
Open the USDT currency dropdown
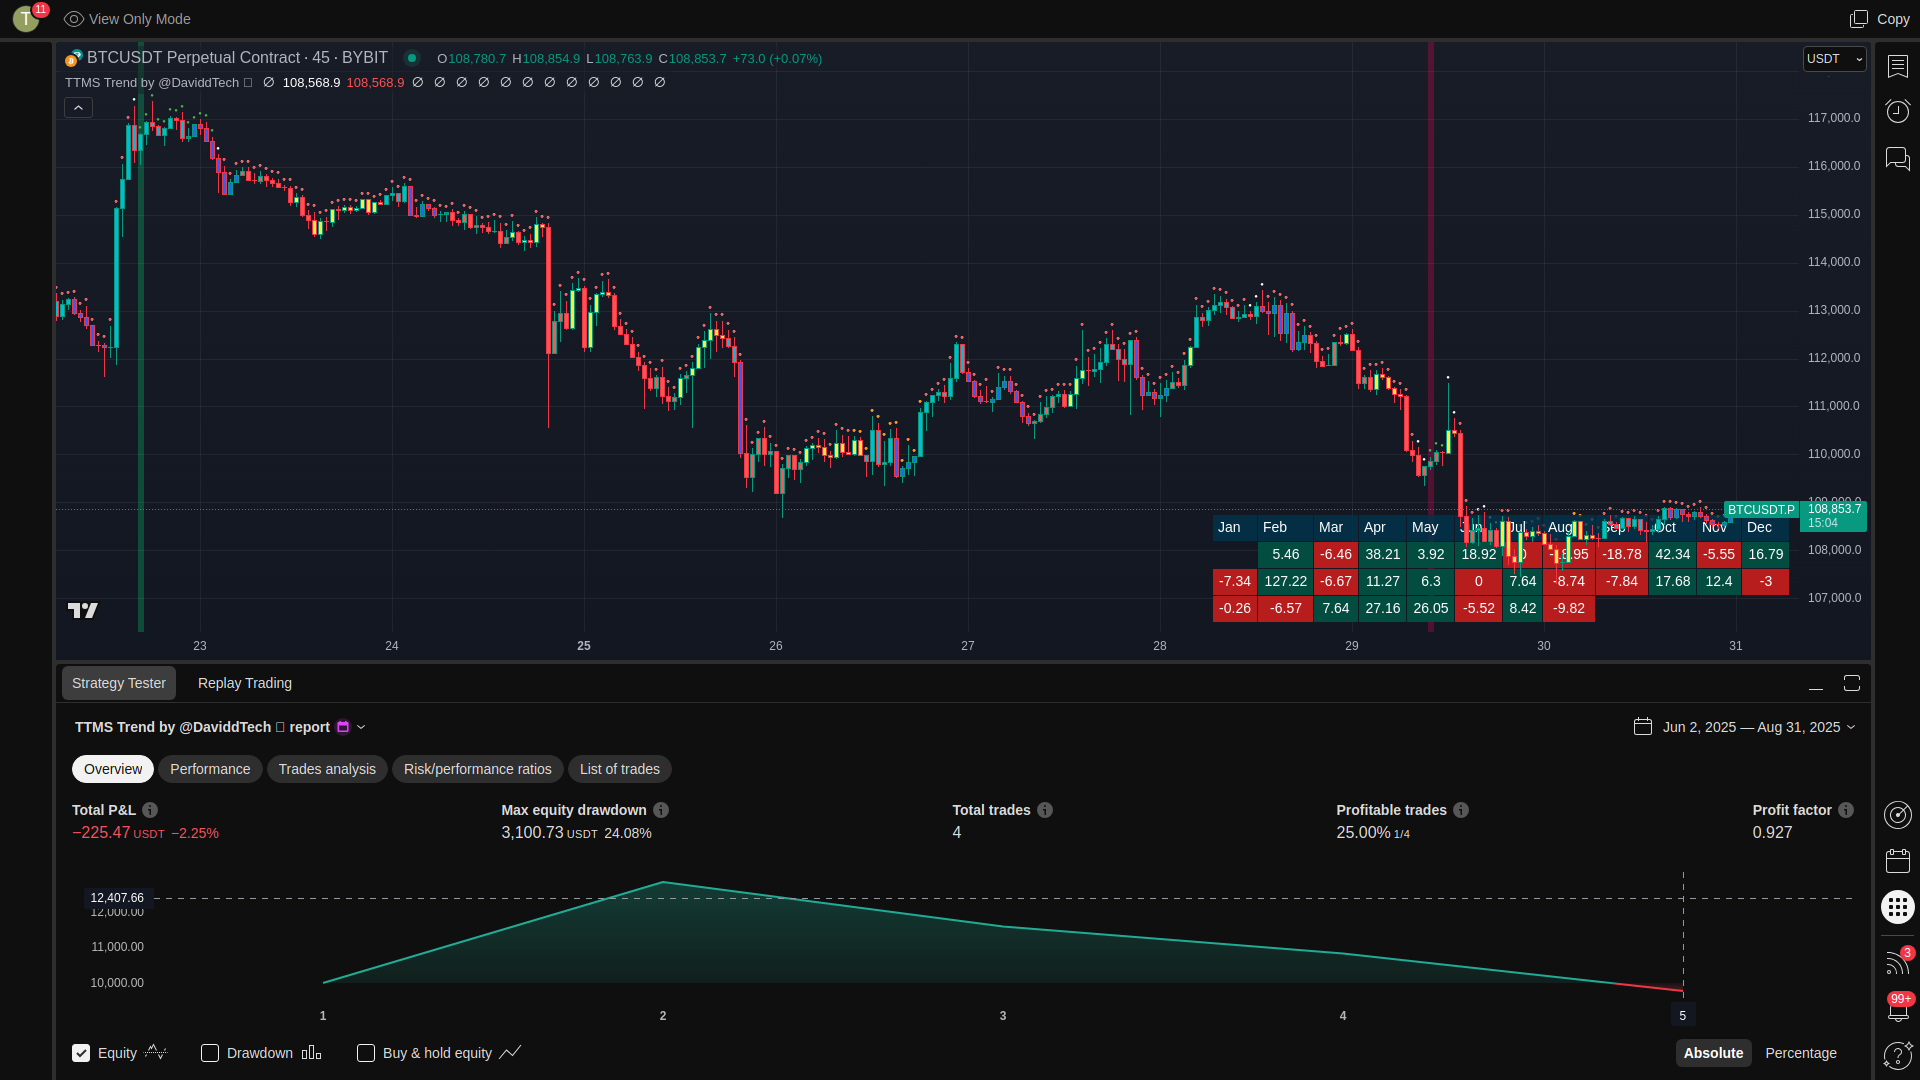click(1834, 59)
